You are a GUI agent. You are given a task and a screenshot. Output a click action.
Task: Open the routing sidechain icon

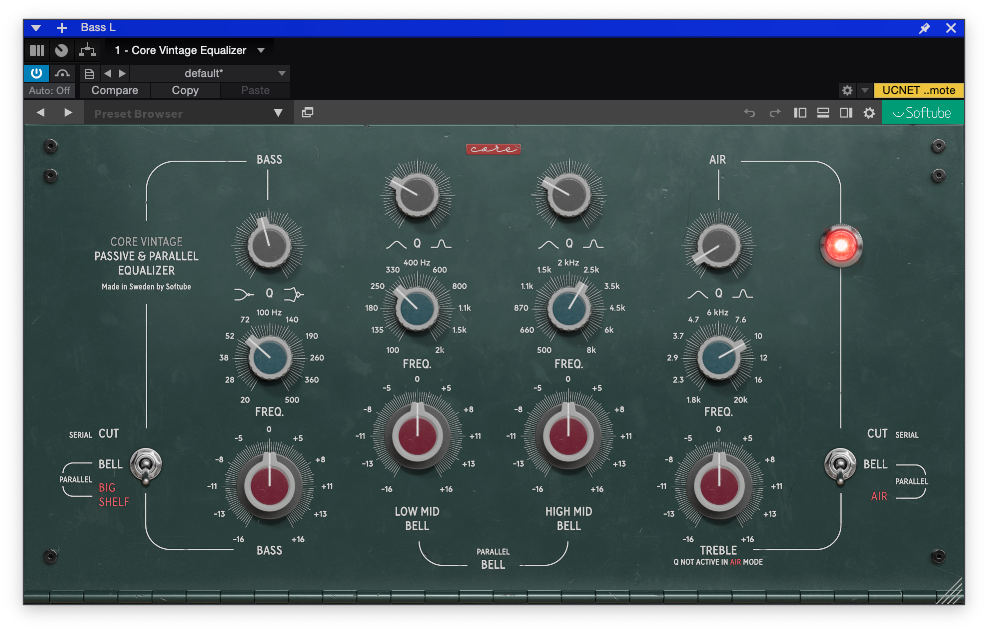pos(87,50)
